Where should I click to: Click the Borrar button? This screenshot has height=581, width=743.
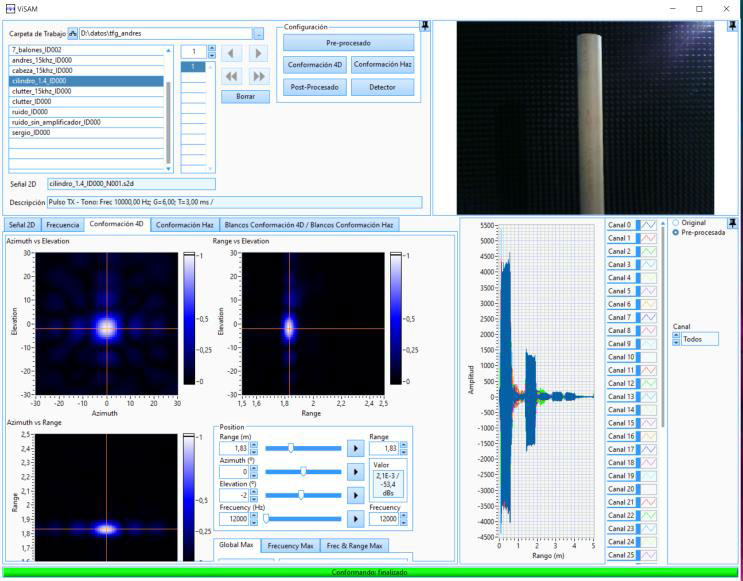(x=245, y=97)
